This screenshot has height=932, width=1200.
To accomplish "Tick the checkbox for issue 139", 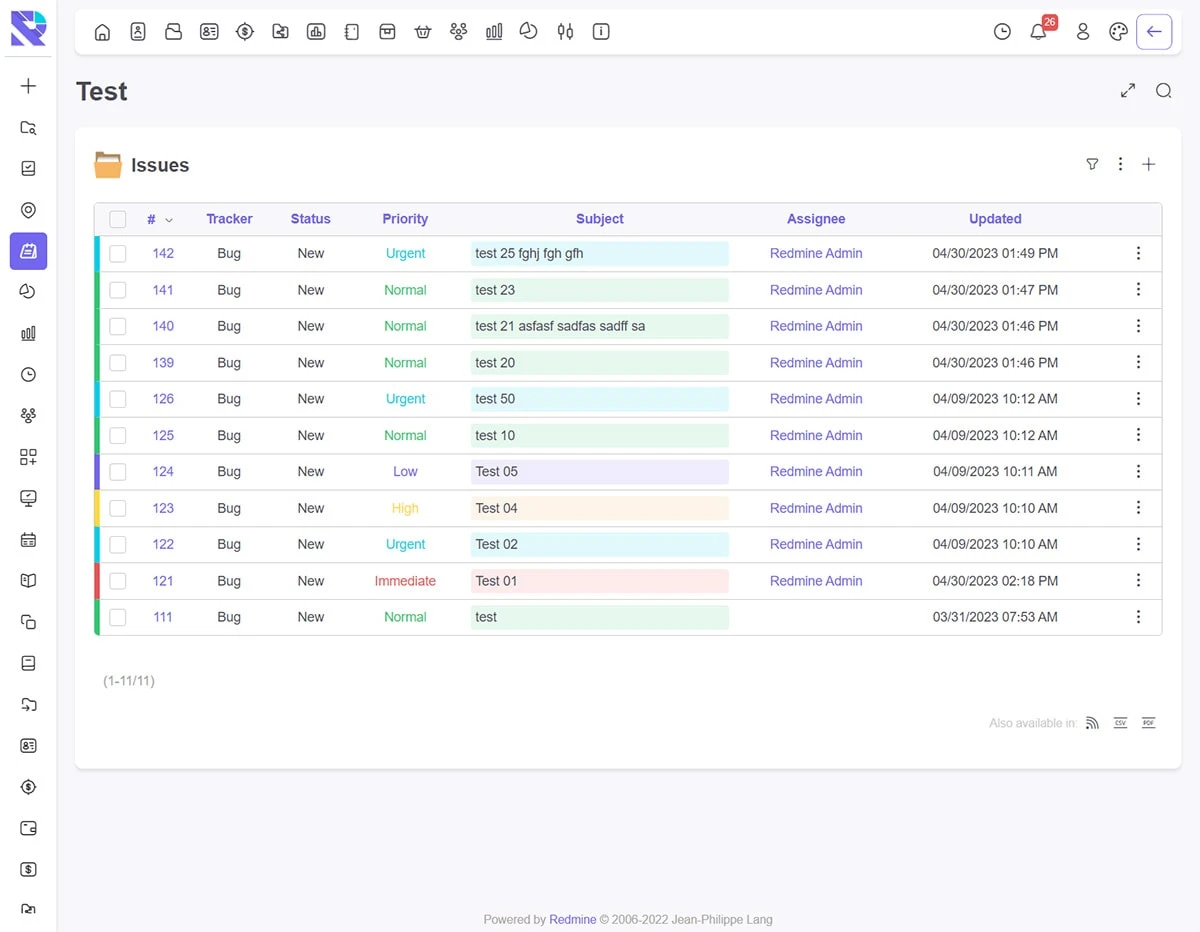I will [118, 363].
